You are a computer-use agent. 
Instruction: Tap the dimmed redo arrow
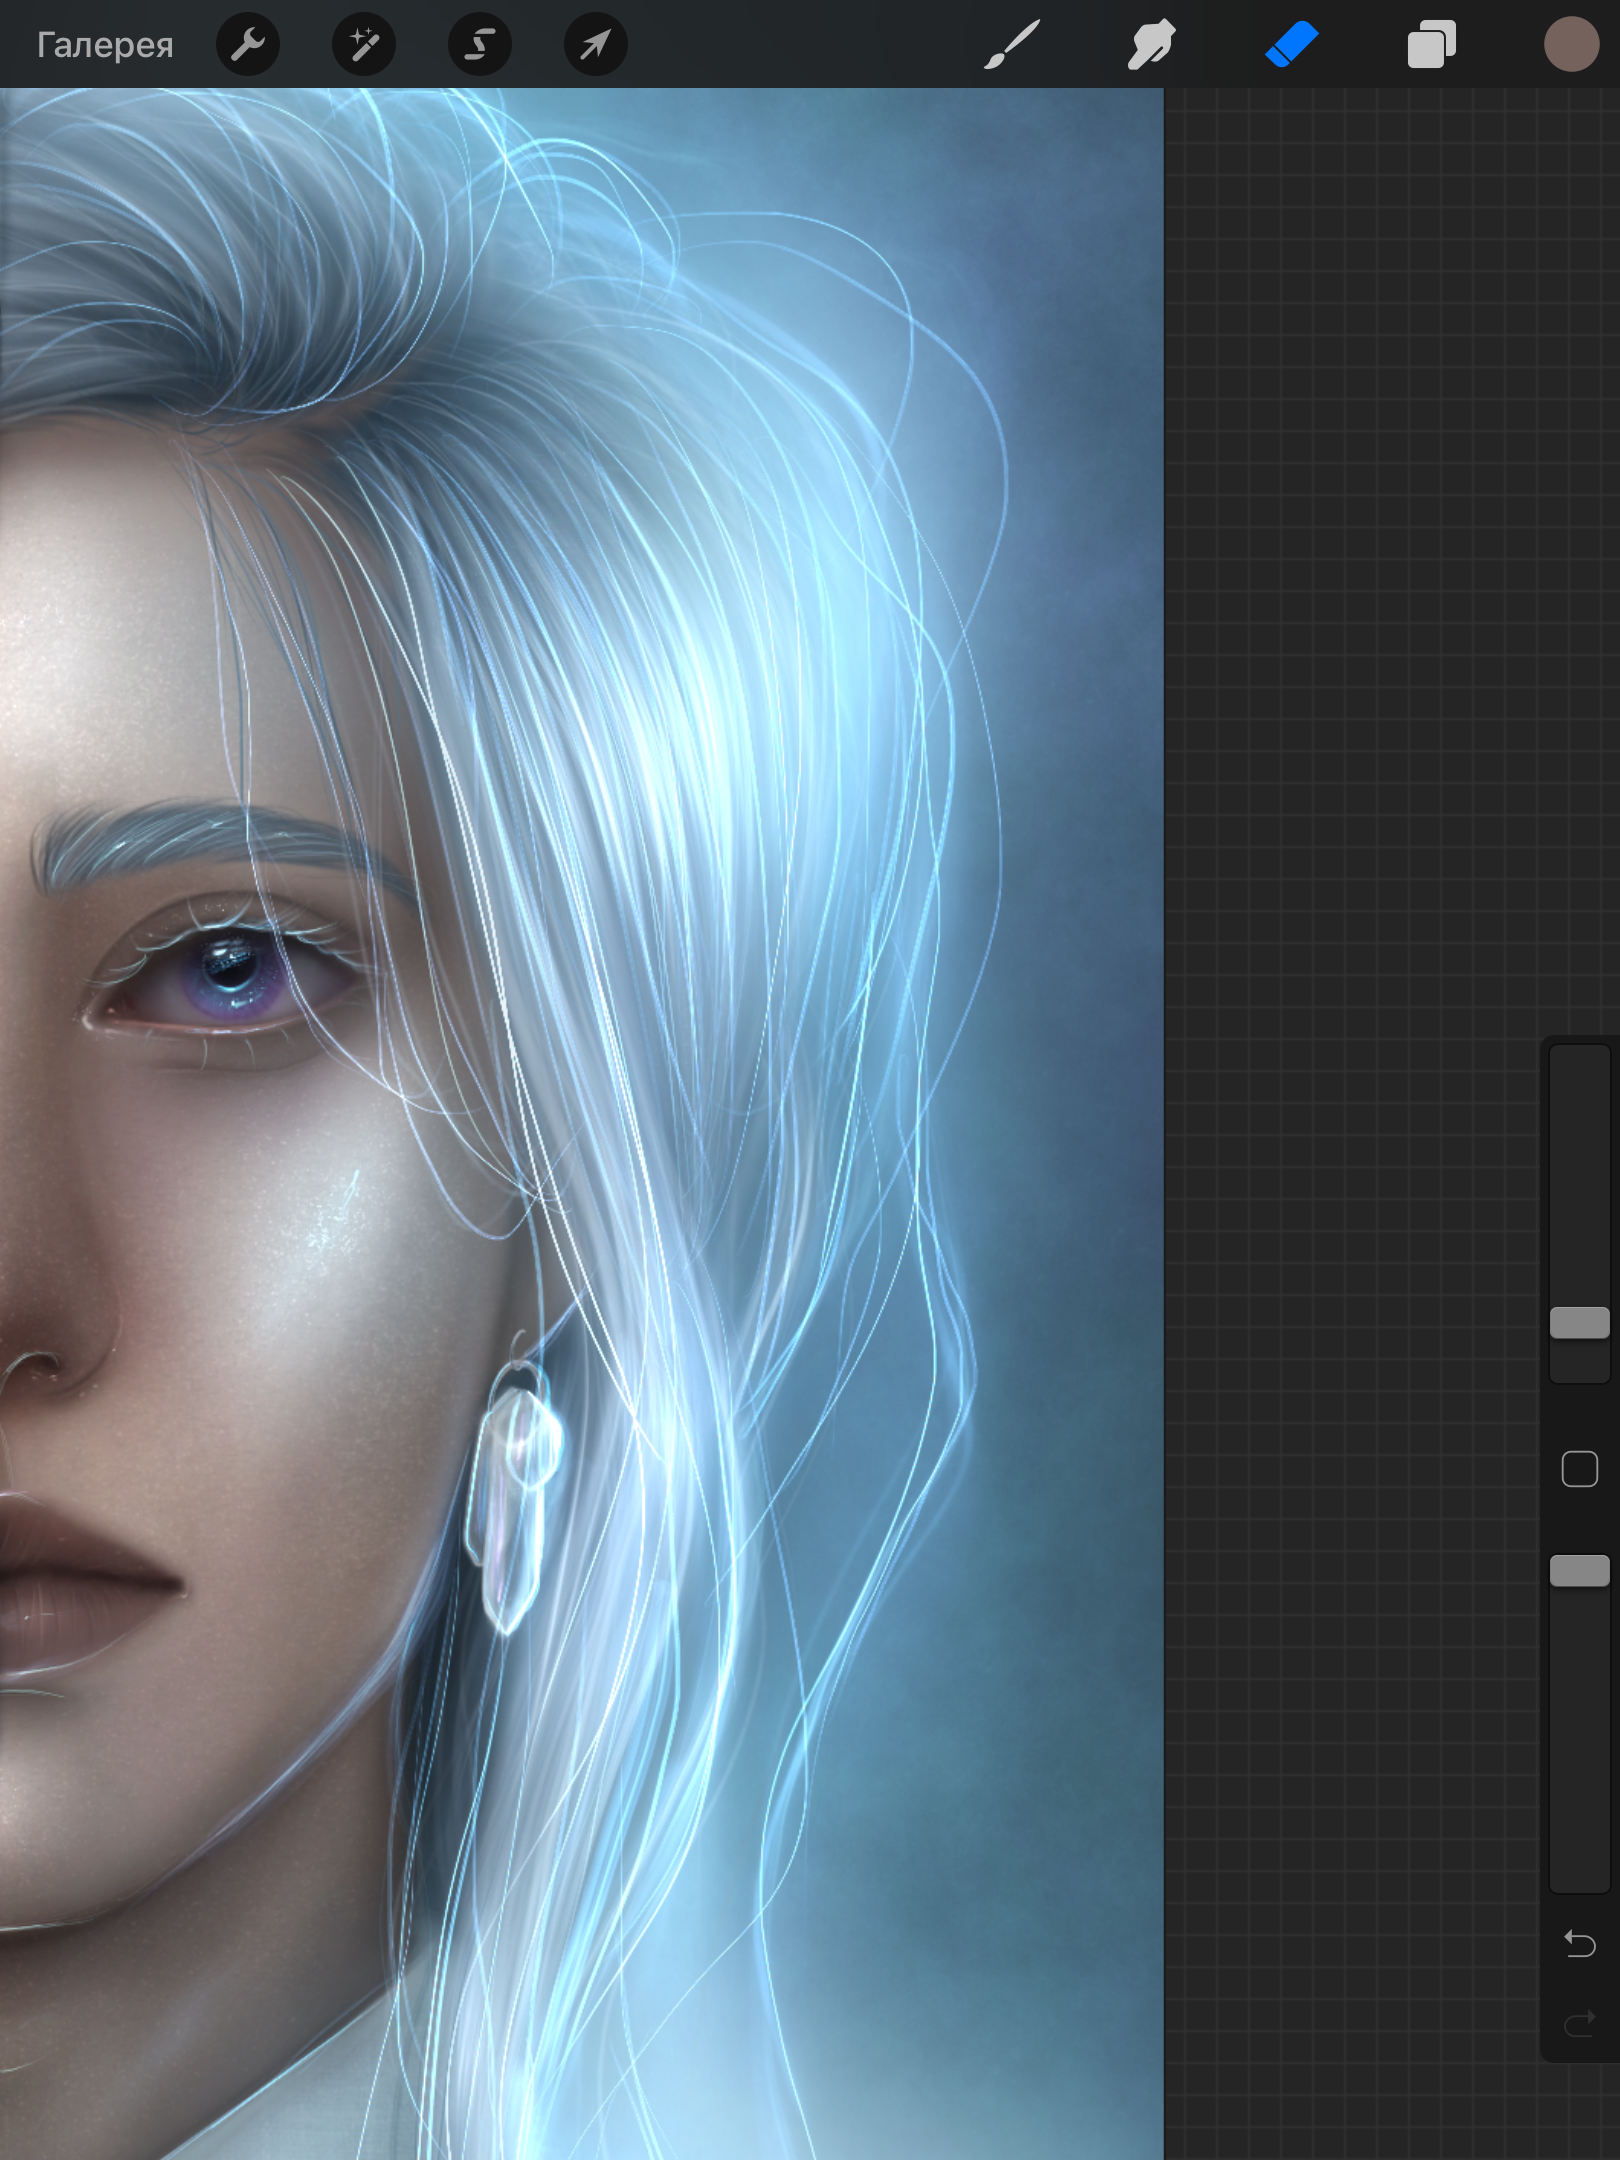pyautogui.click(x=1579, y=2024)
